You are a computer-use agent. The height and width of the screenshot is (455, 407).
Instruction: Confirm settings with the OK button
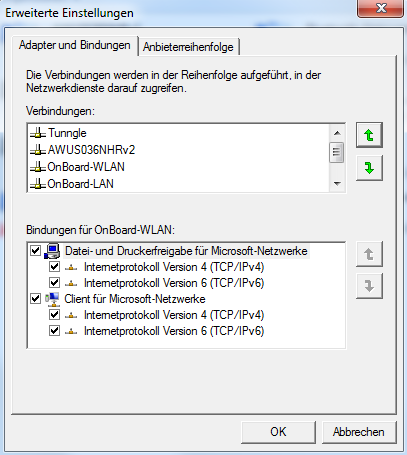[x=278, y=432]
